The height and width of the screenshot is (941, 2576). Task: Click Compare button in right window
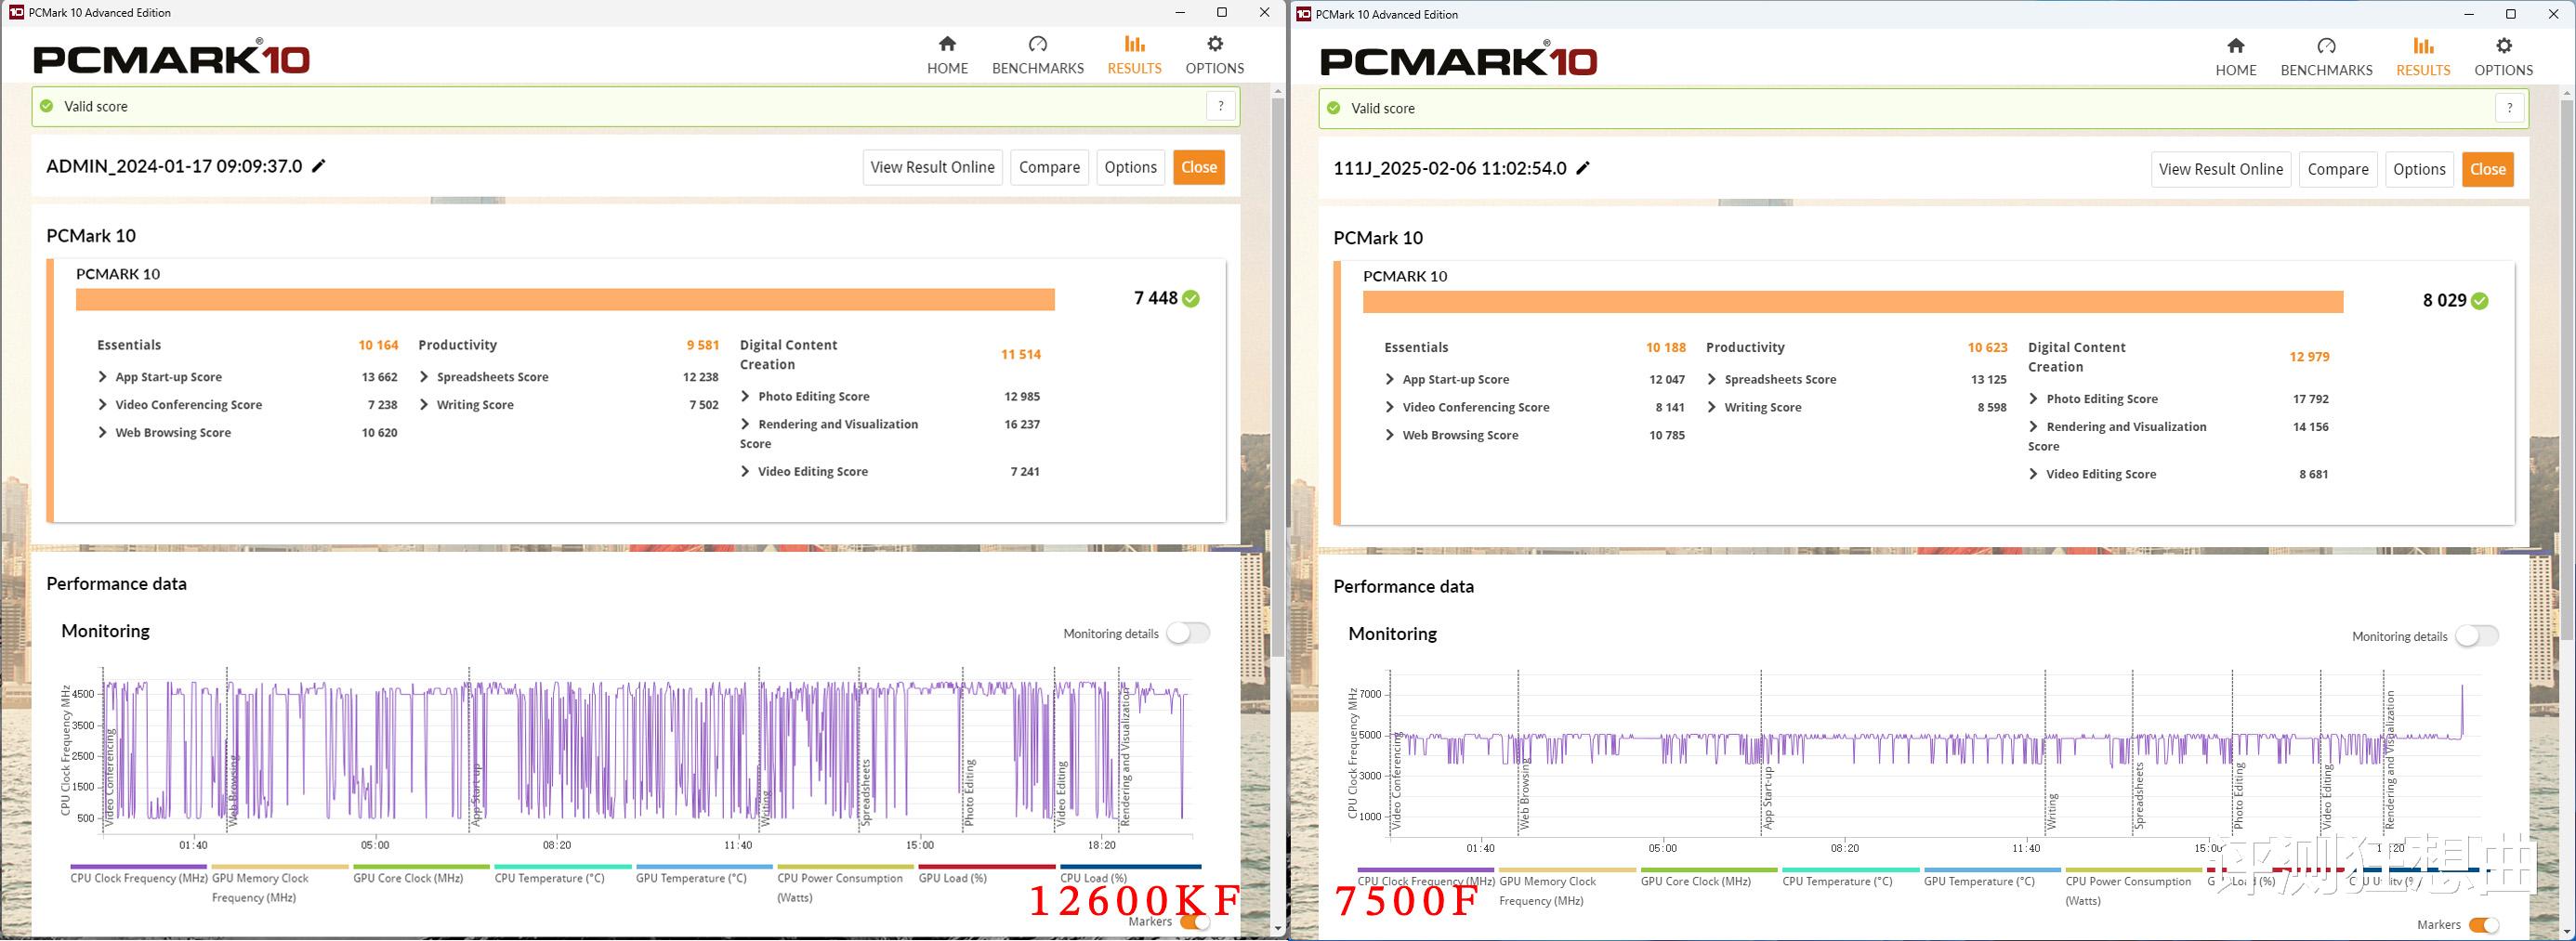pos(2338,169)
